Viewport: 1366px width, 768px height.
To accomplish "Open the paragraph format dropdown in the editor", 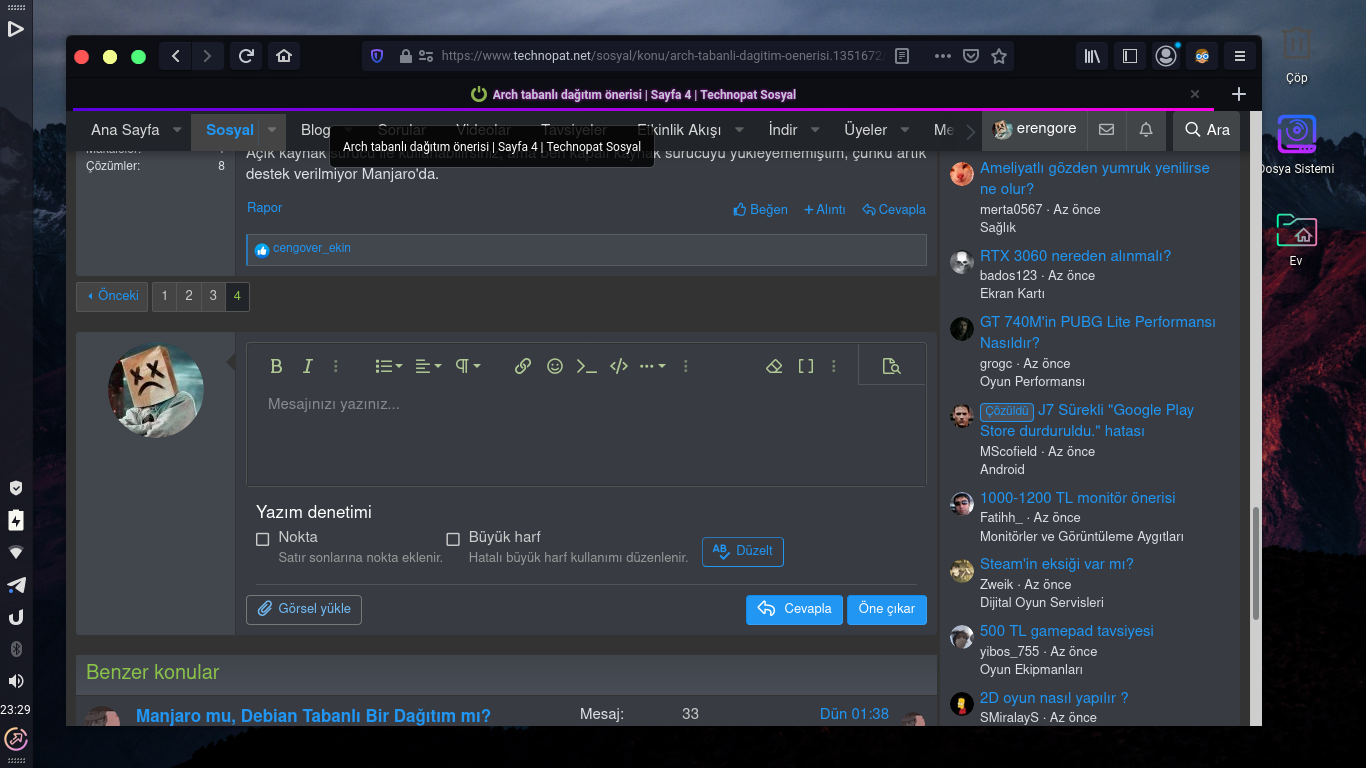I will pos(468,366).
